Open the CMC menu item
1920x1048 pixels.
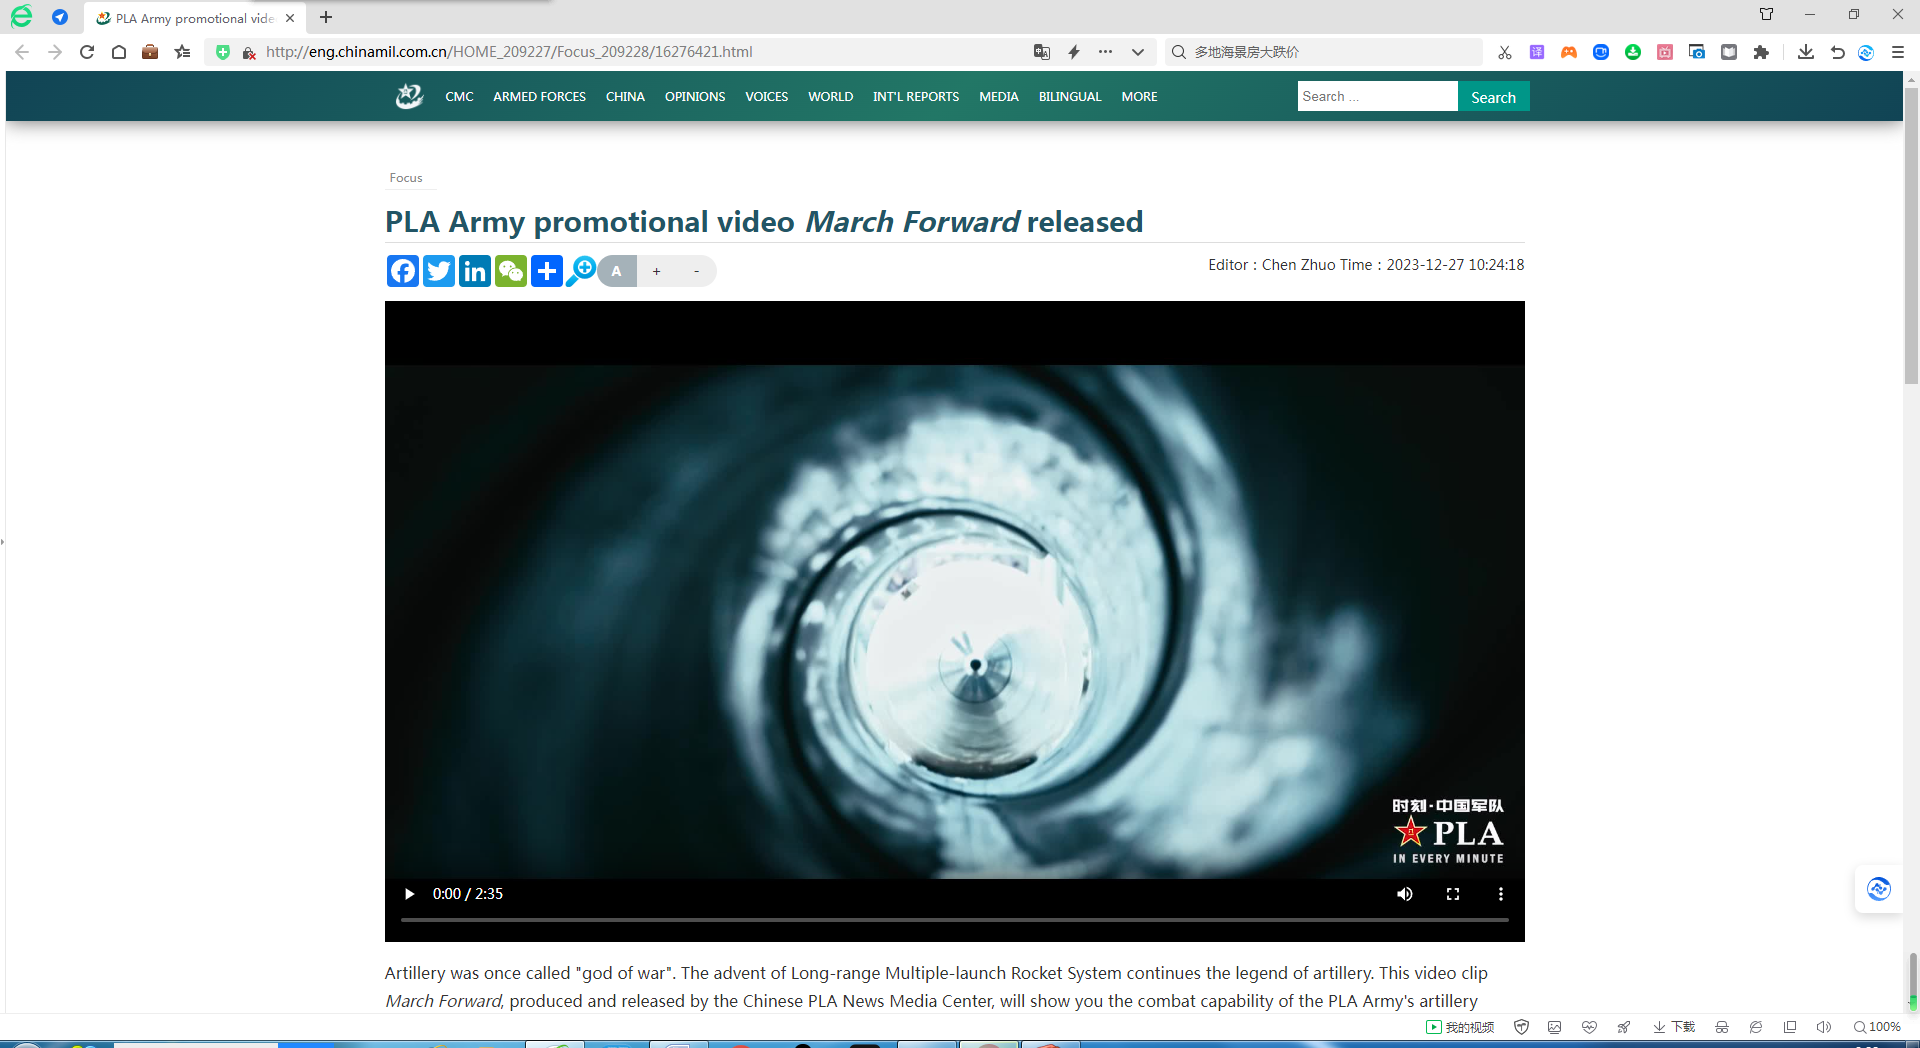pyautogui.click(x=459, y=97)
